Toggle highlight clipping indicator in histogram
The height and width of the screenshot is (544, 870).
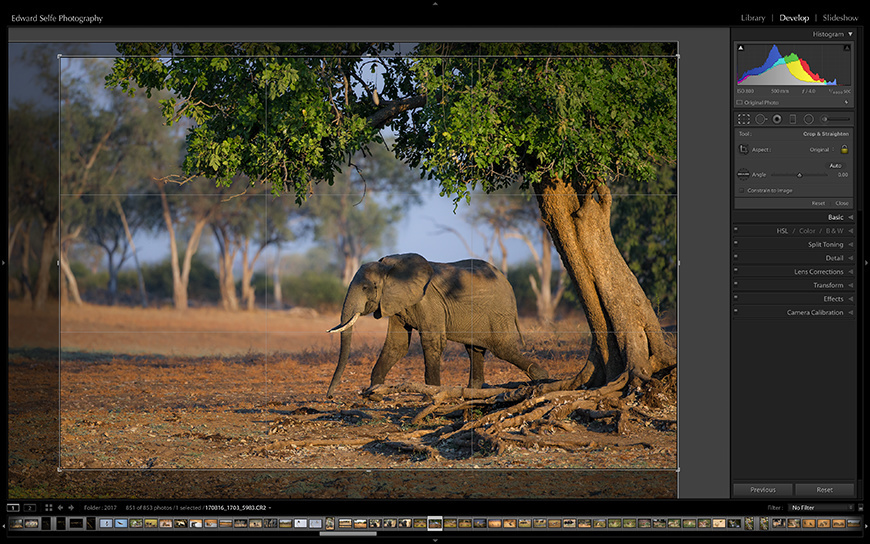[x=847, y=48]
